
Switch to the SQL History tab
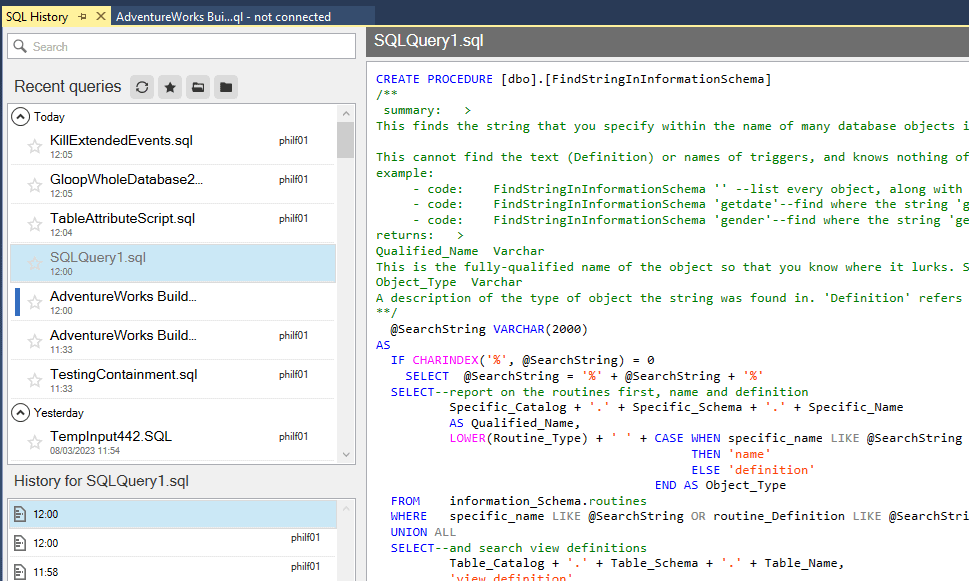click(x=40, y=17)
